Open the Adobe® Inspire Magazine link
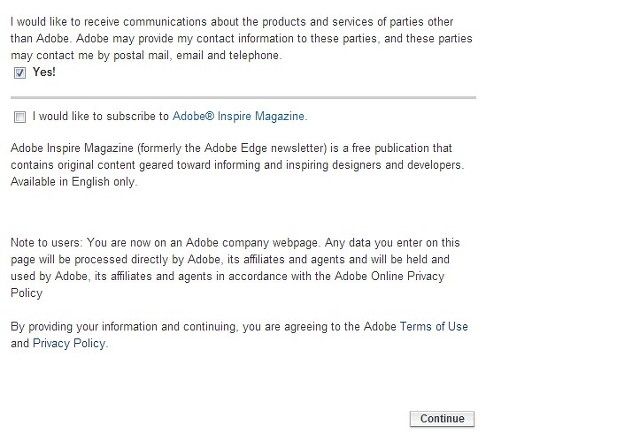640x433 pixels. coord(240,116)
